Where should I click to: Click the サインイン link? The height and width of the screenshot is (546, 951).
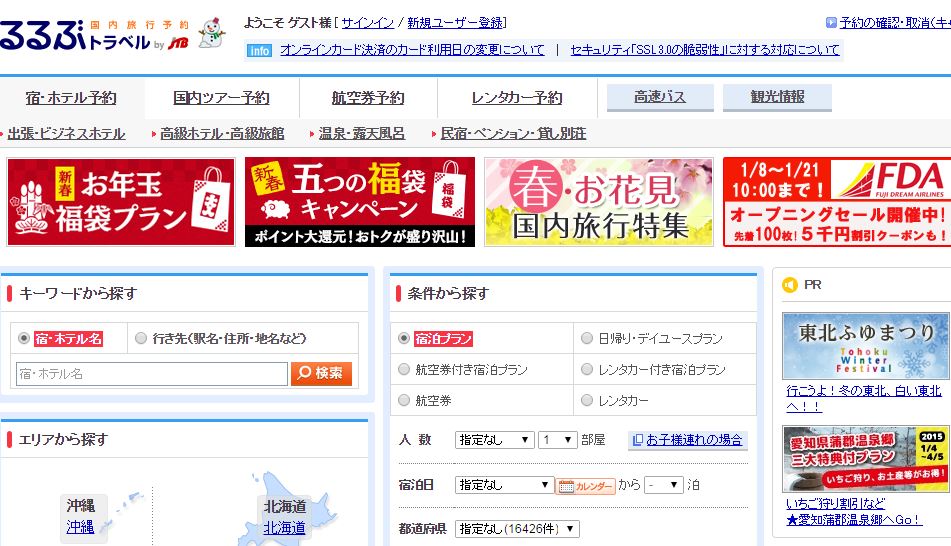(x=368, y=23)
